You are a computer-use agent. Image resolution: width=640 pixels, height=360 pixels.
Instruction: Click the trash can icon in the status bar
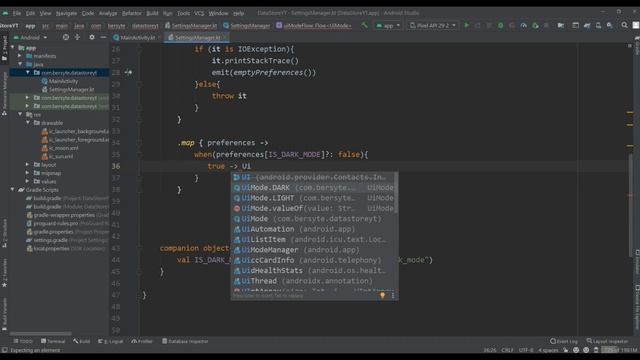pyautogui.click(x=596, y=350)
